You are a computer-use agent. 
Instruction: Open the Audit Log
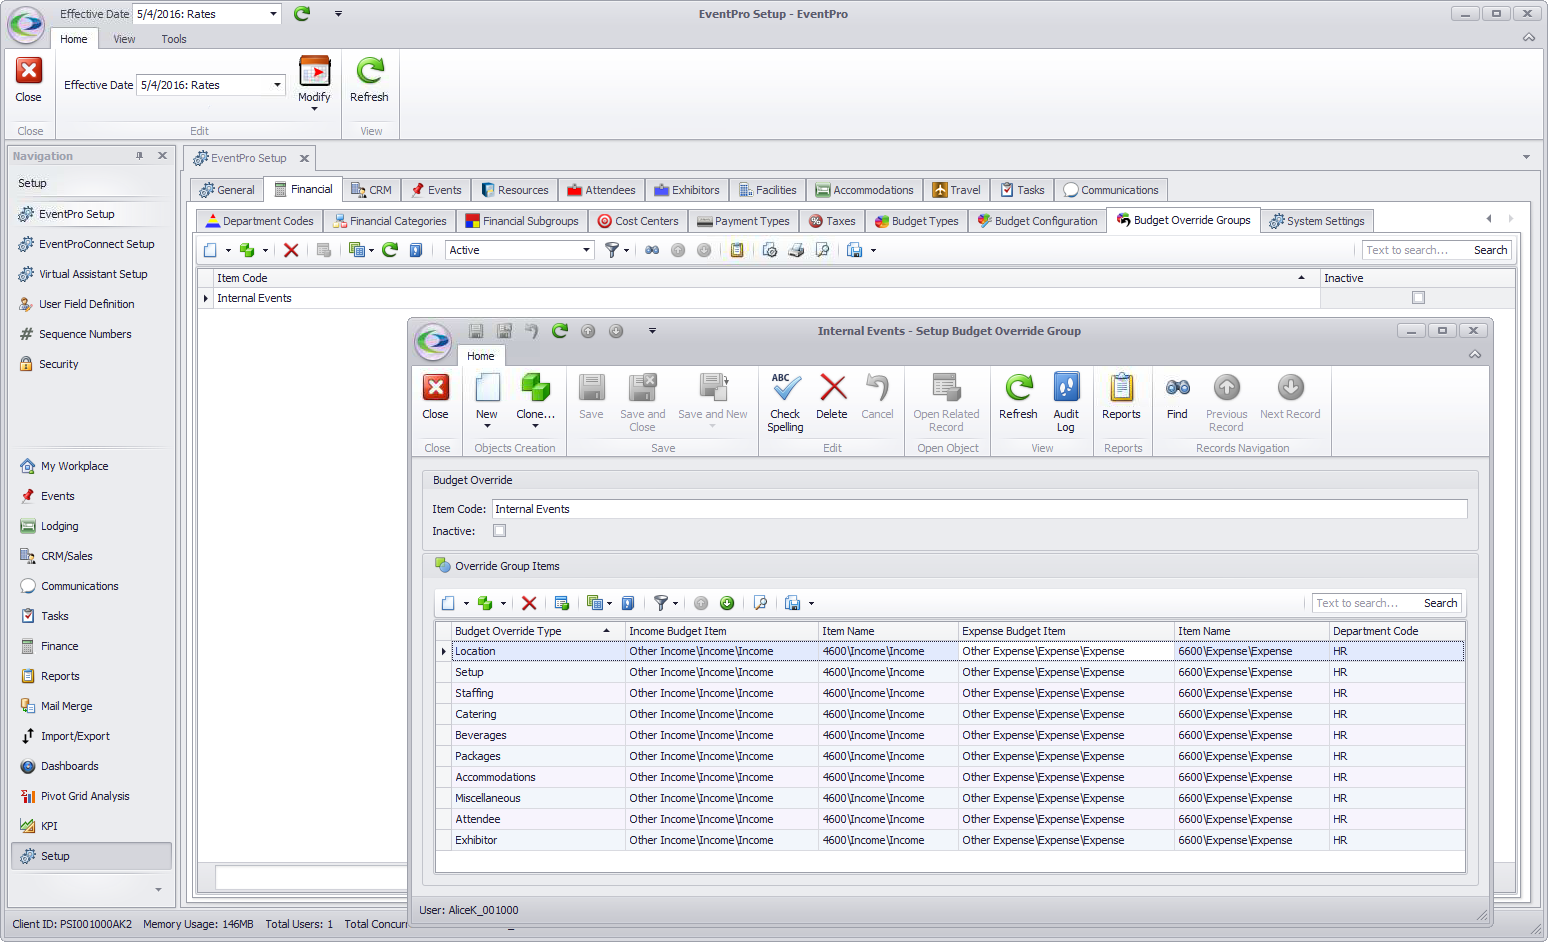point(1066,402)
